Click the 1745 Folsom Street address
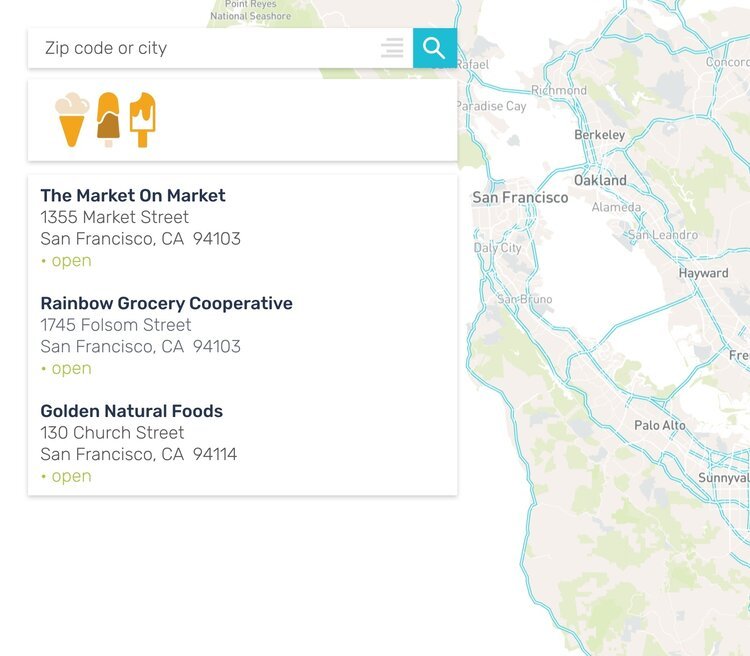The height and width of the screenshot is (656, 750). point(115,325)
